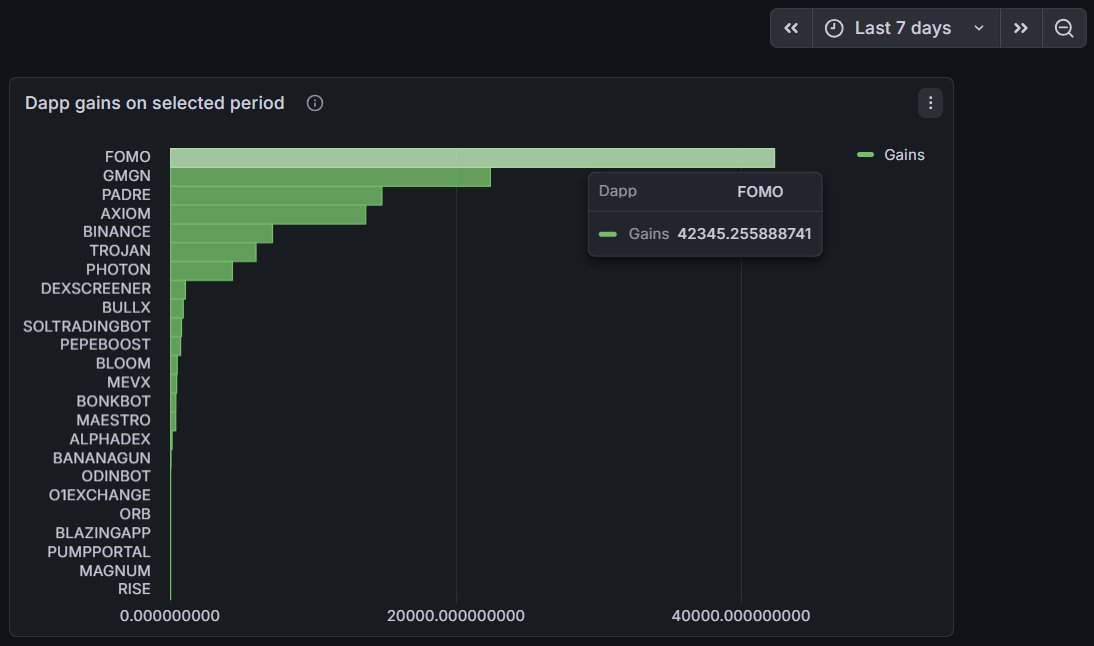1094x646 pixels.
Task: Click the 40000.000000000 x-axis tick
Action: coord(741,616)
